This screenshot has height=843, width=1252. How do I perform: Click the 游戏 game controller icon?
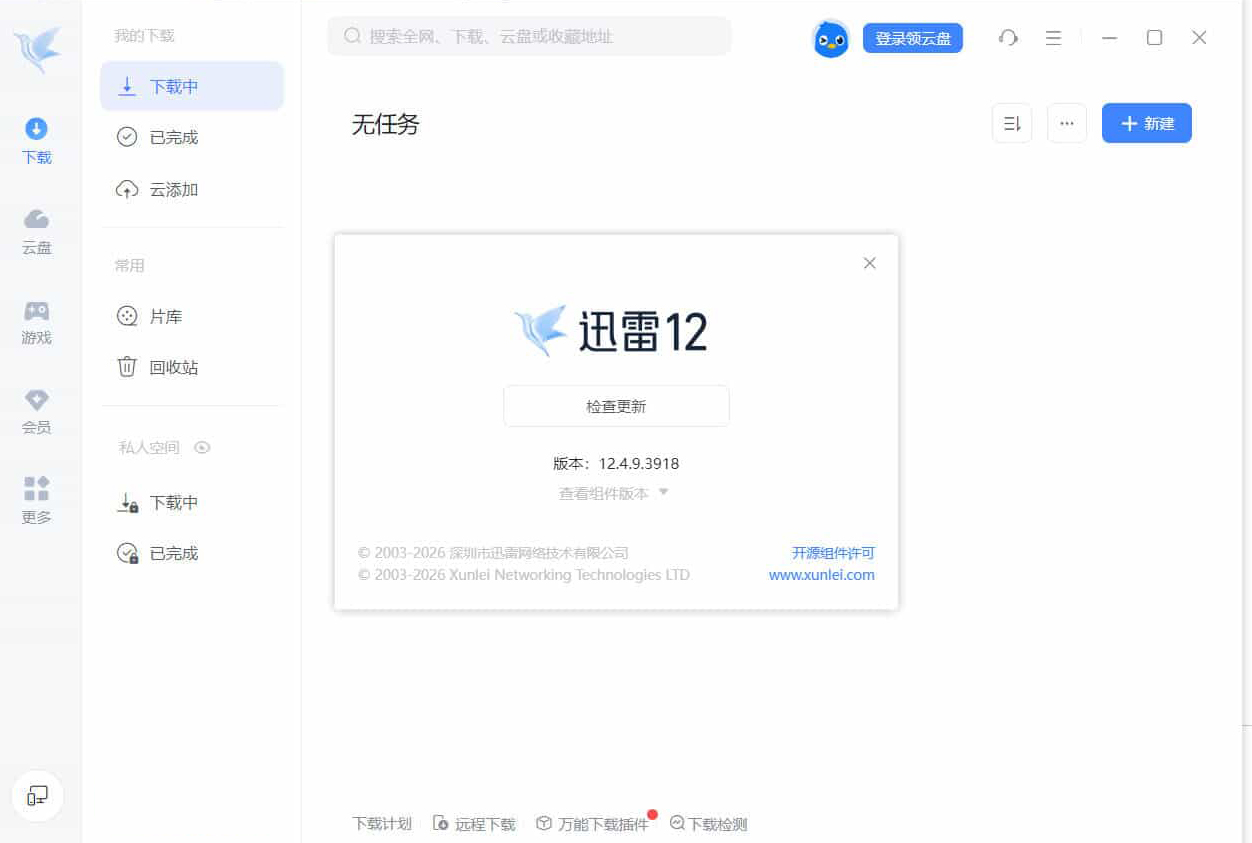[37, 311]
